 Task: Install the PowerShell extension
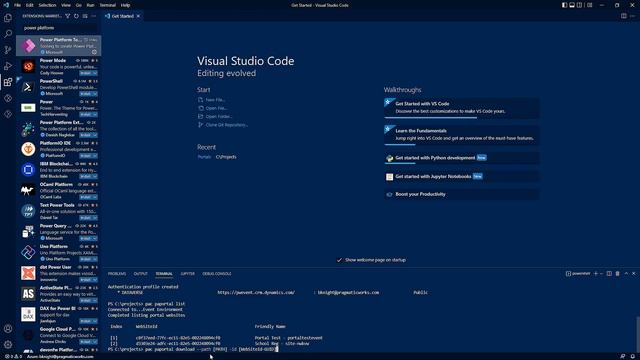click(x=85, y=94)
